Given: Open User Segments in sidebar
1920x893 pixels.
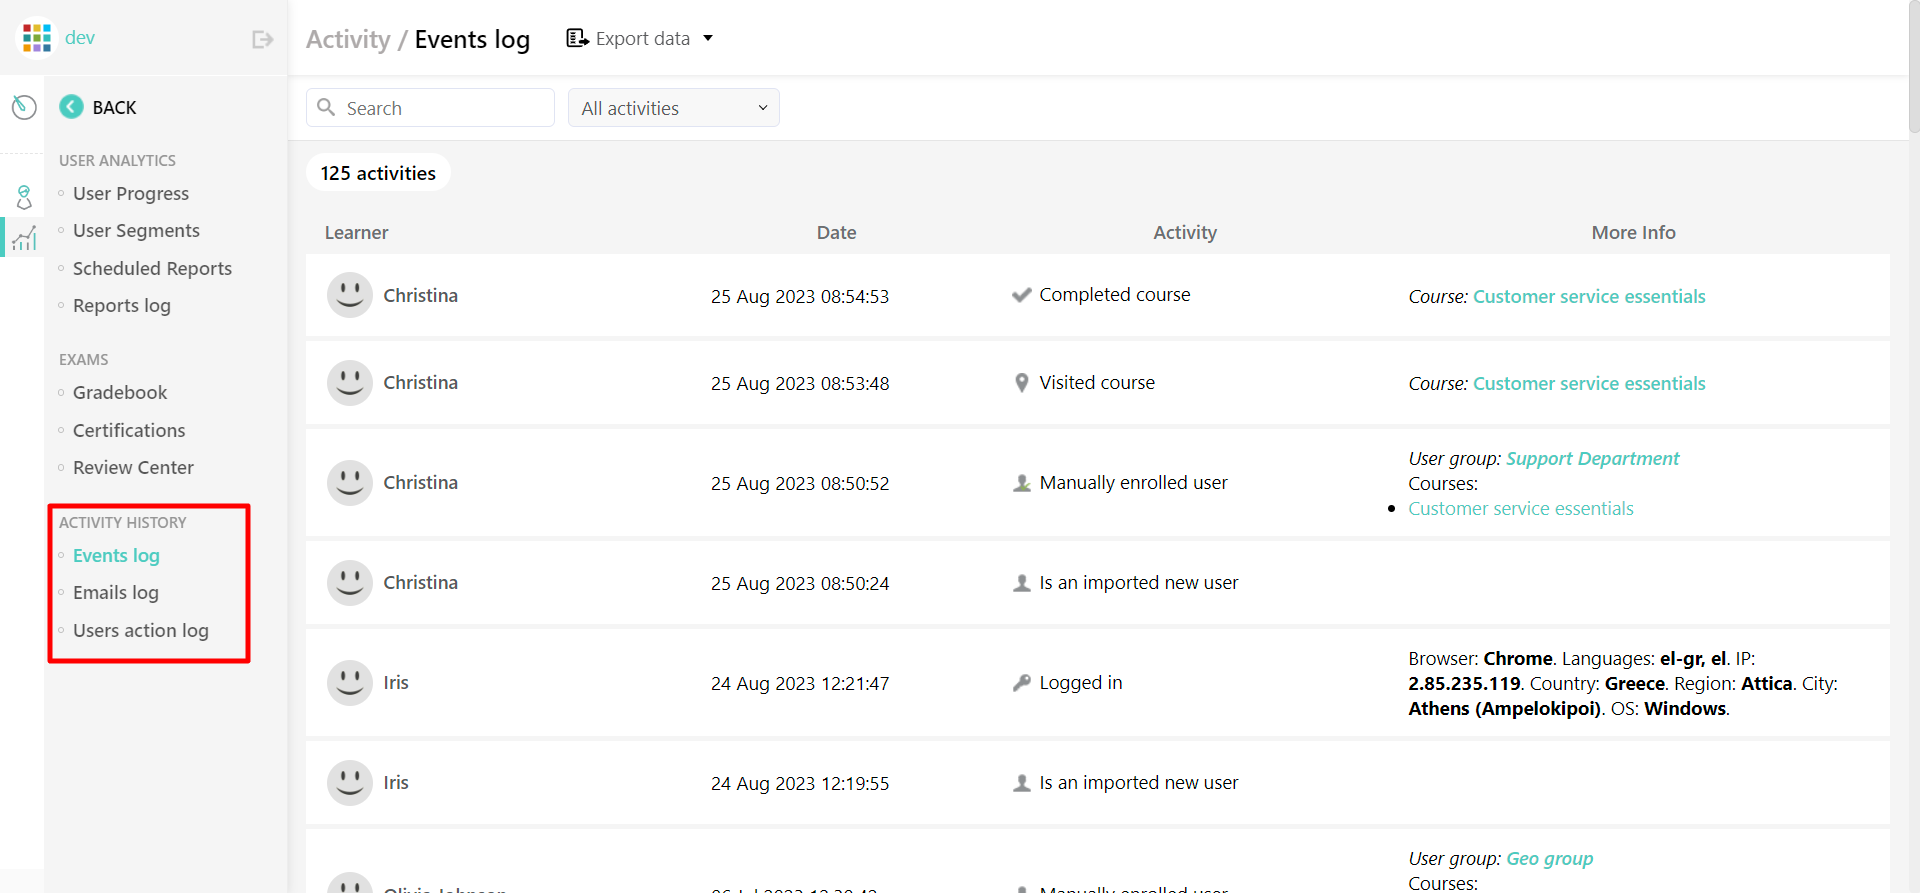Looking at the screenshot, I should coord(136,230).
